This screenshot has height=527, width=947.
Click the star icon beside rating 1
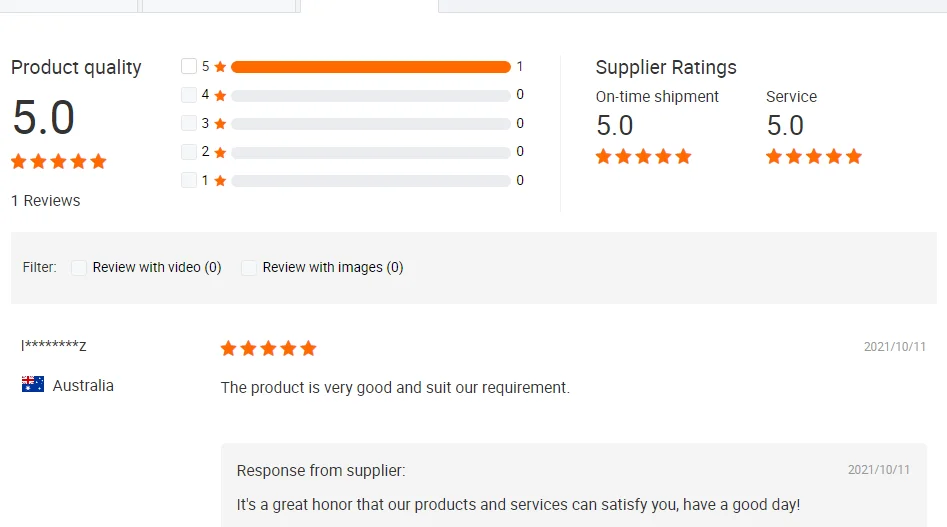point(220,181)
